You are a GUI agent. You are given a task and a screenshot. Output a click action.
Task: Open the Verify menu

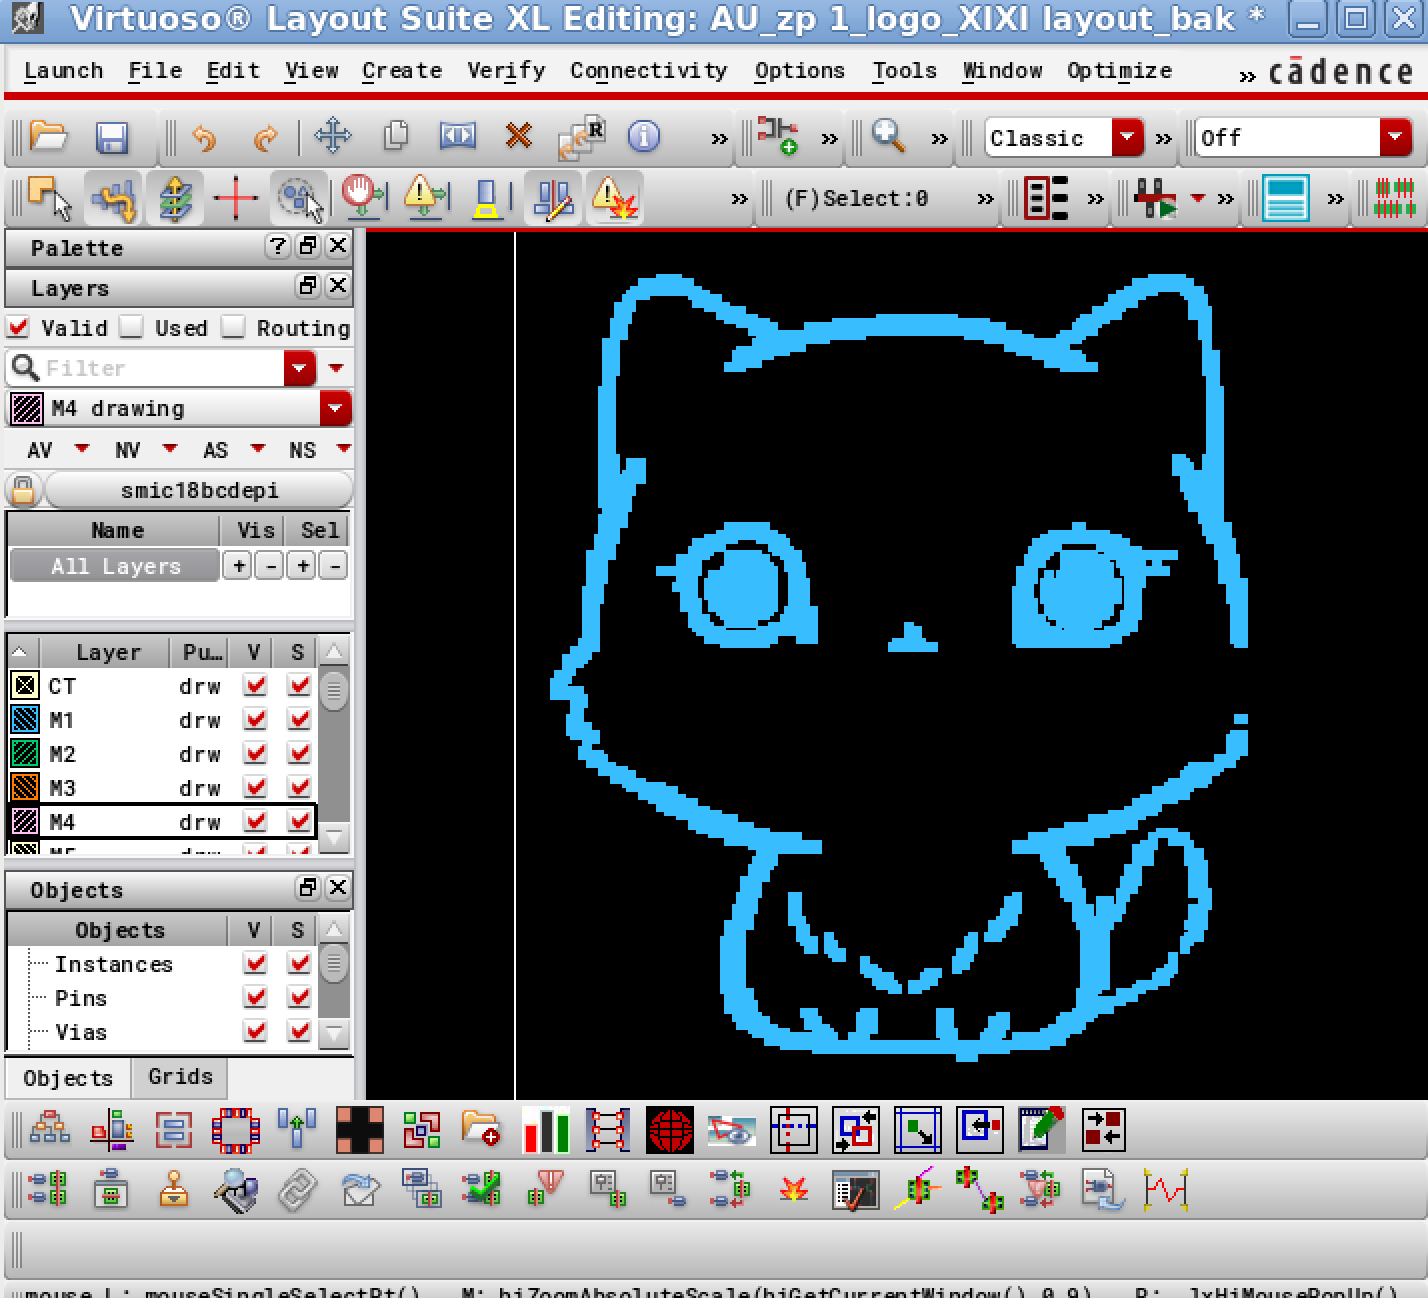506,70
